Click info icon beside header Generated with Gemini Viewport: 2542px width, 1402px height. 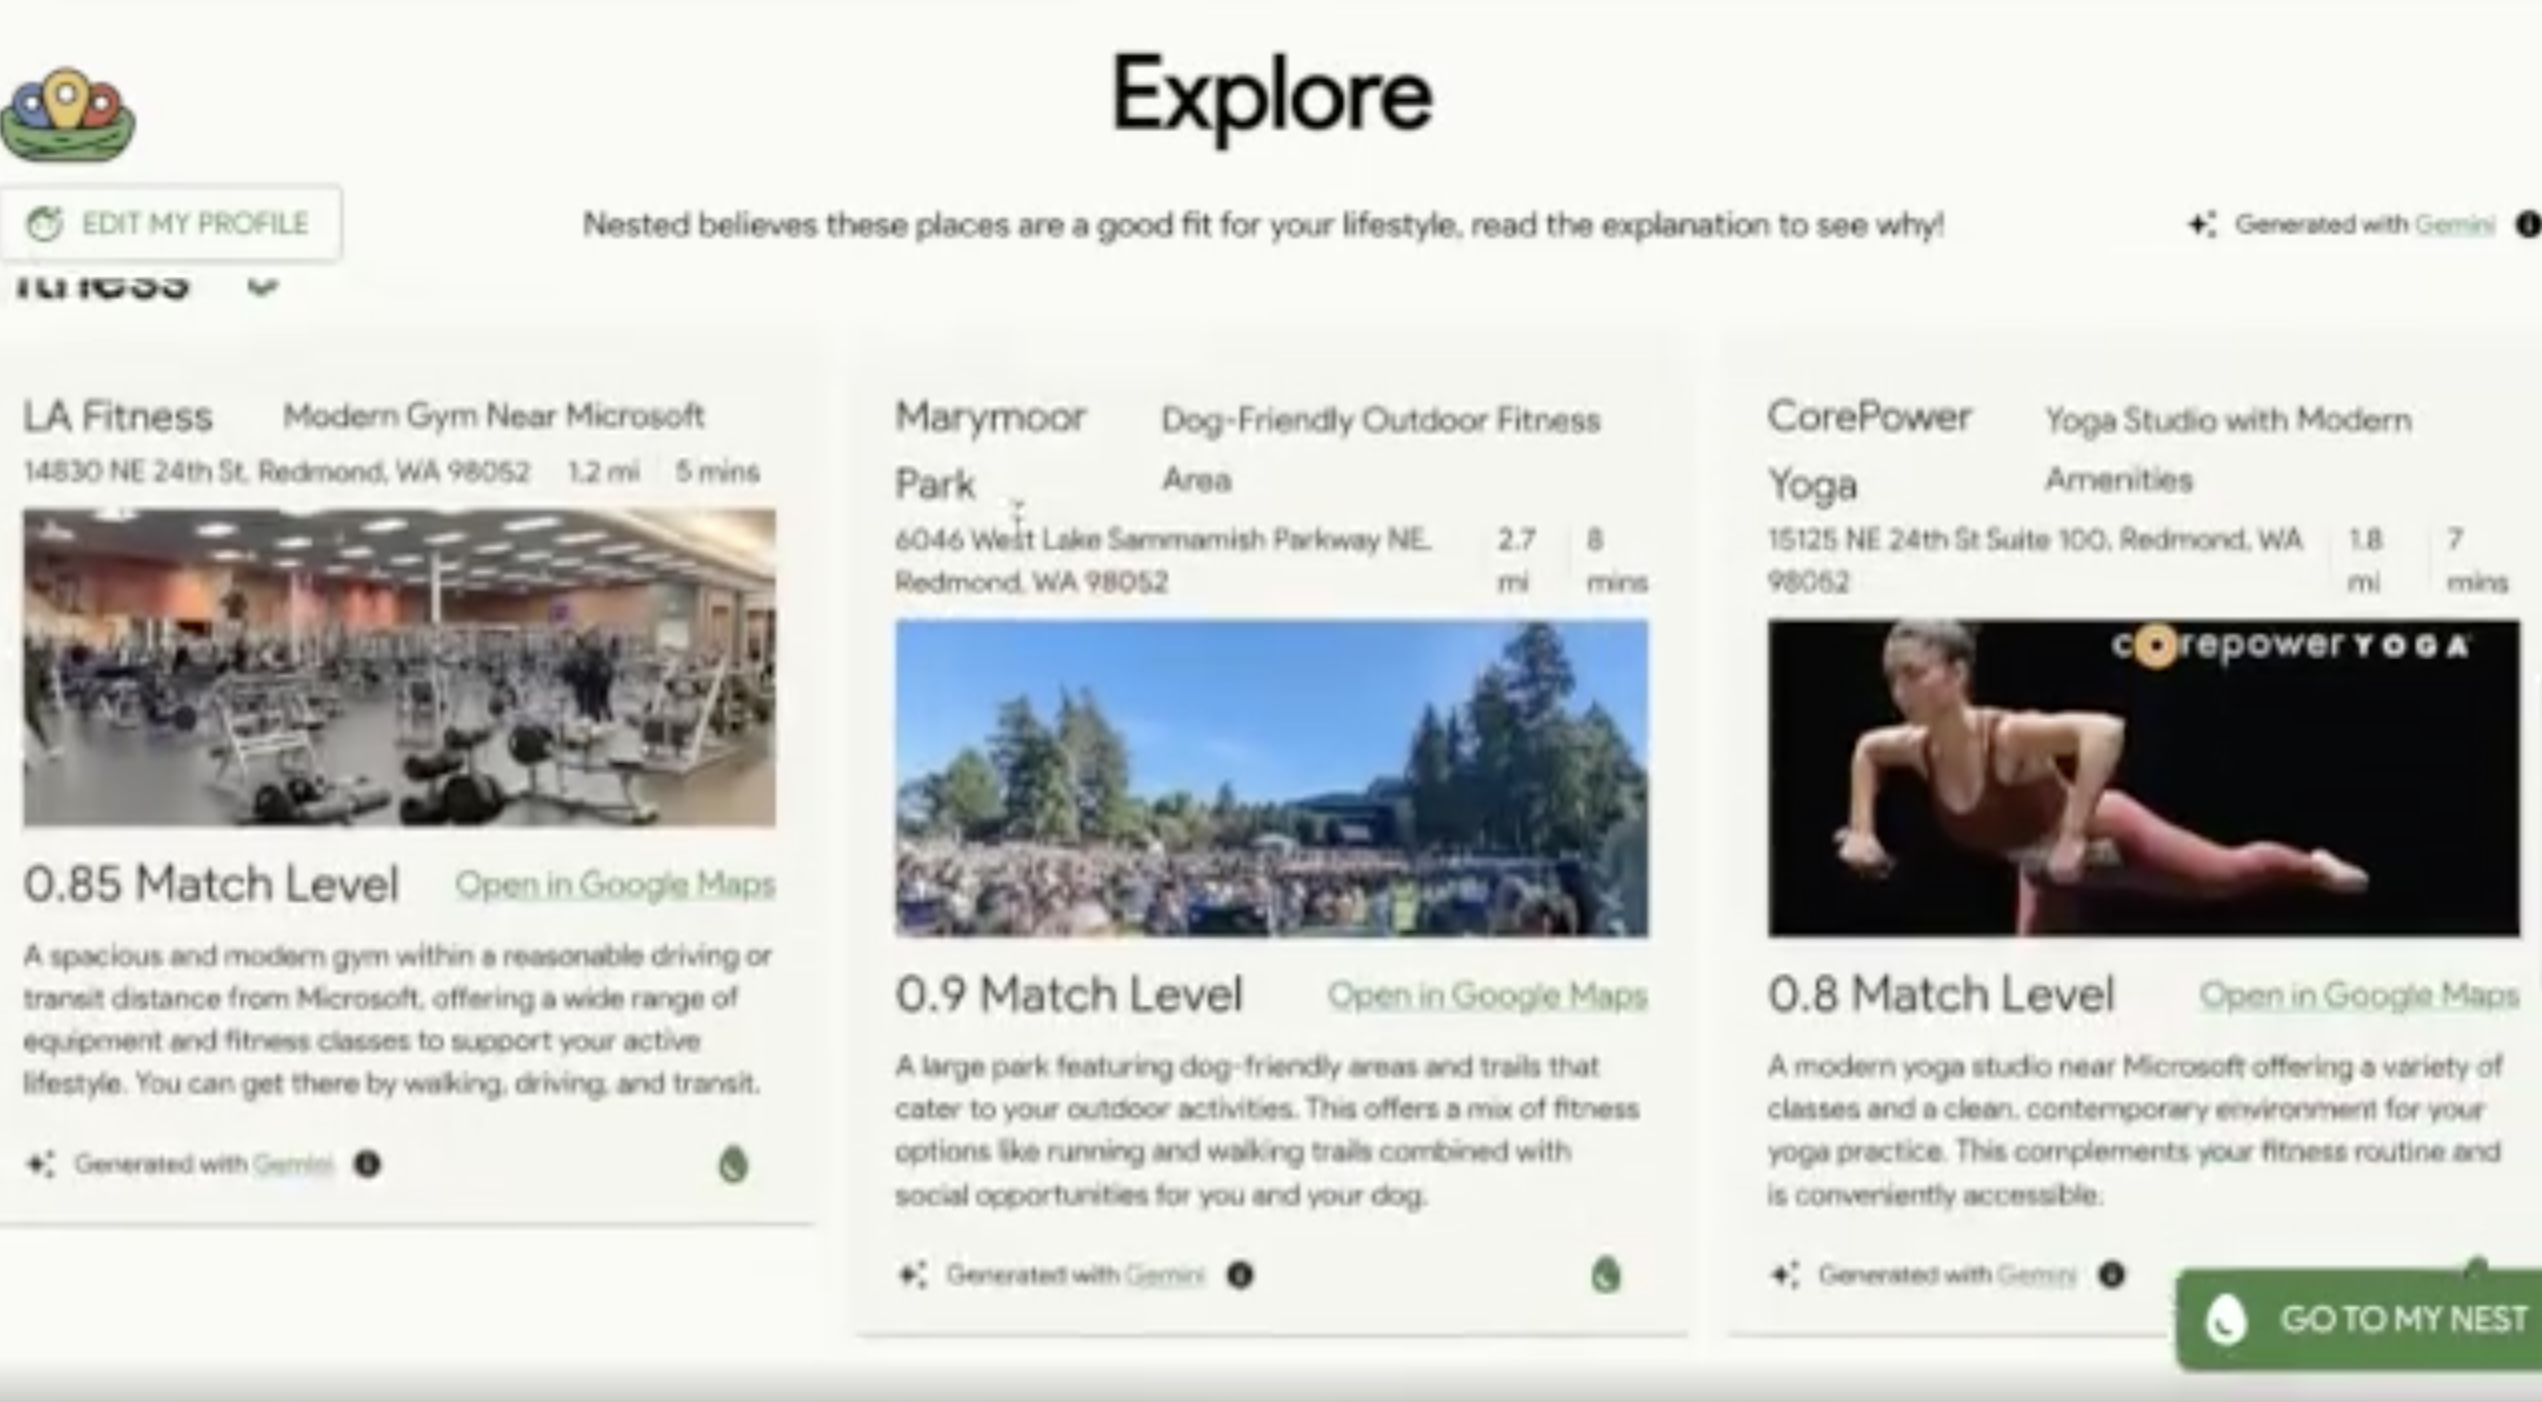(x=2528, y=225)
